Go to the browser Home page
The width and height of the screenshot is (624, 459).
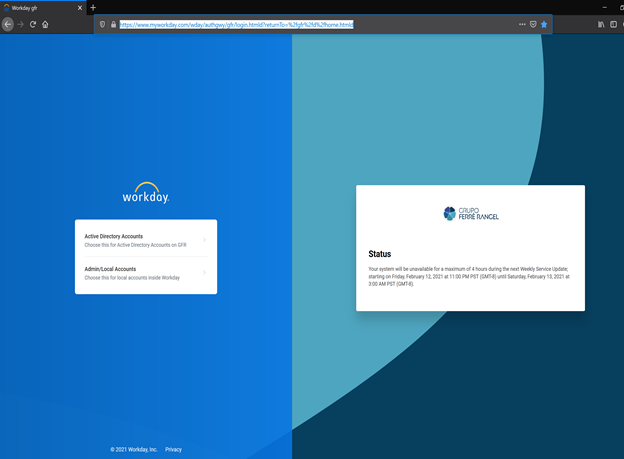point(45,24)
